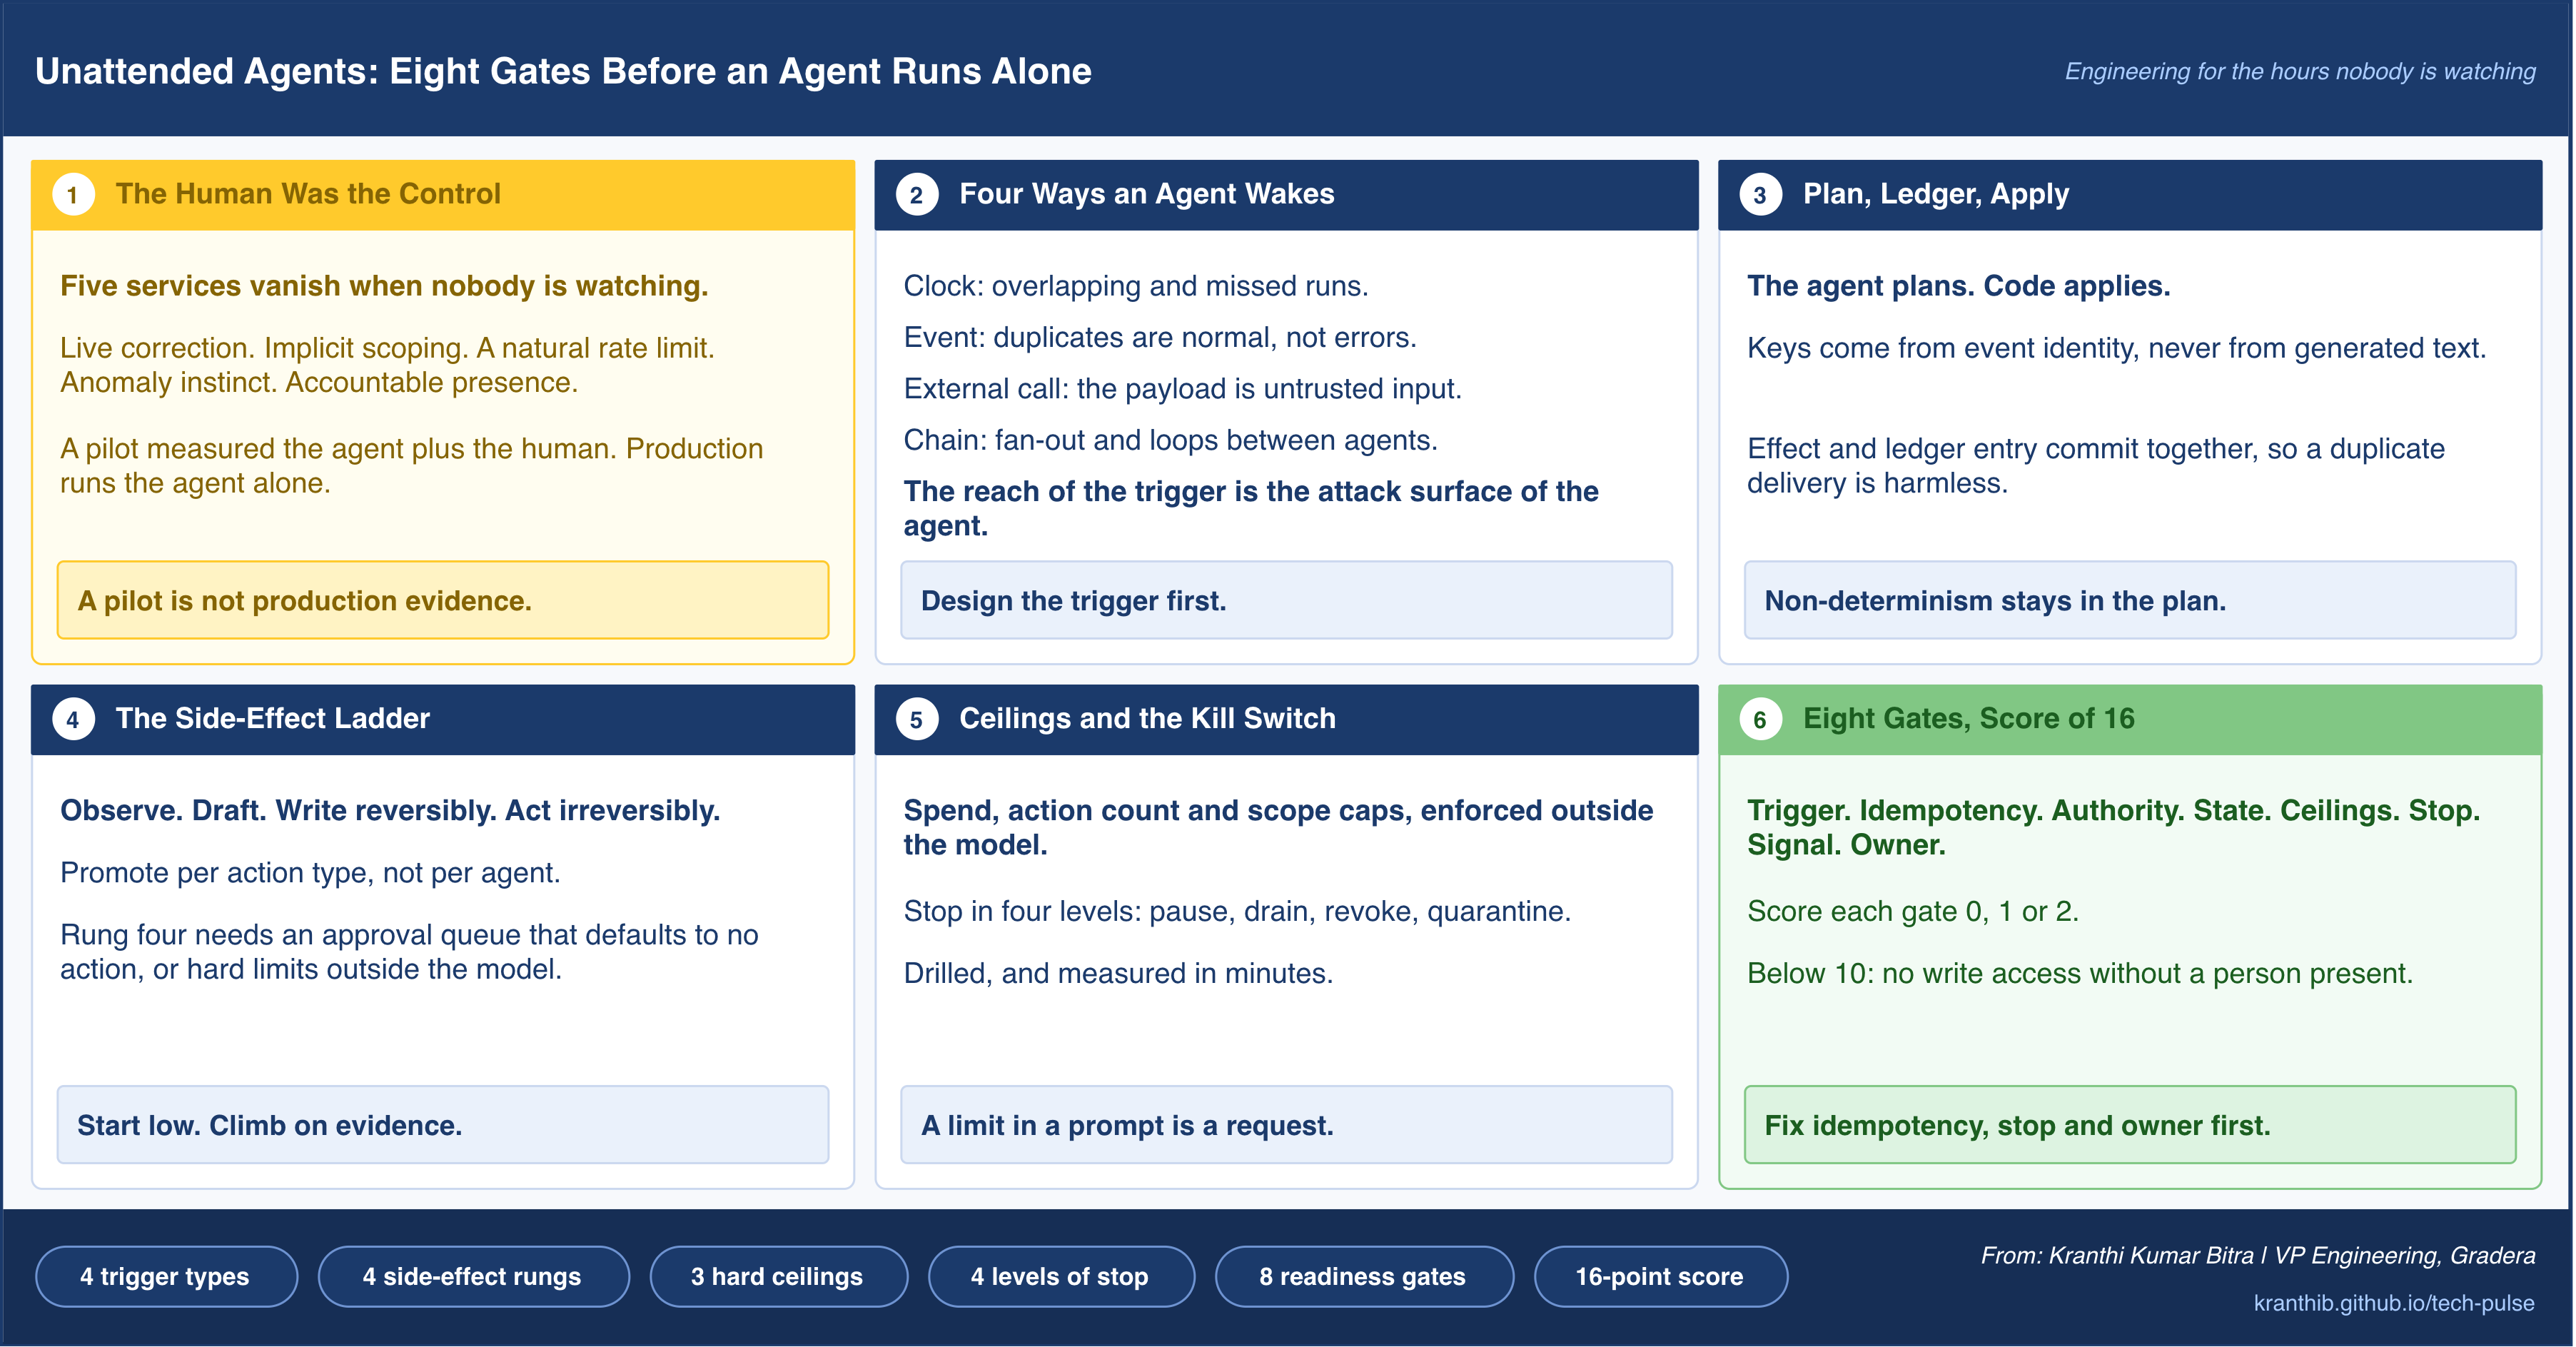Click the number 4 badge beside The Side-Effect Ladder
The height and width of the screenshot is (1347, 2576).
pos(73,719)
